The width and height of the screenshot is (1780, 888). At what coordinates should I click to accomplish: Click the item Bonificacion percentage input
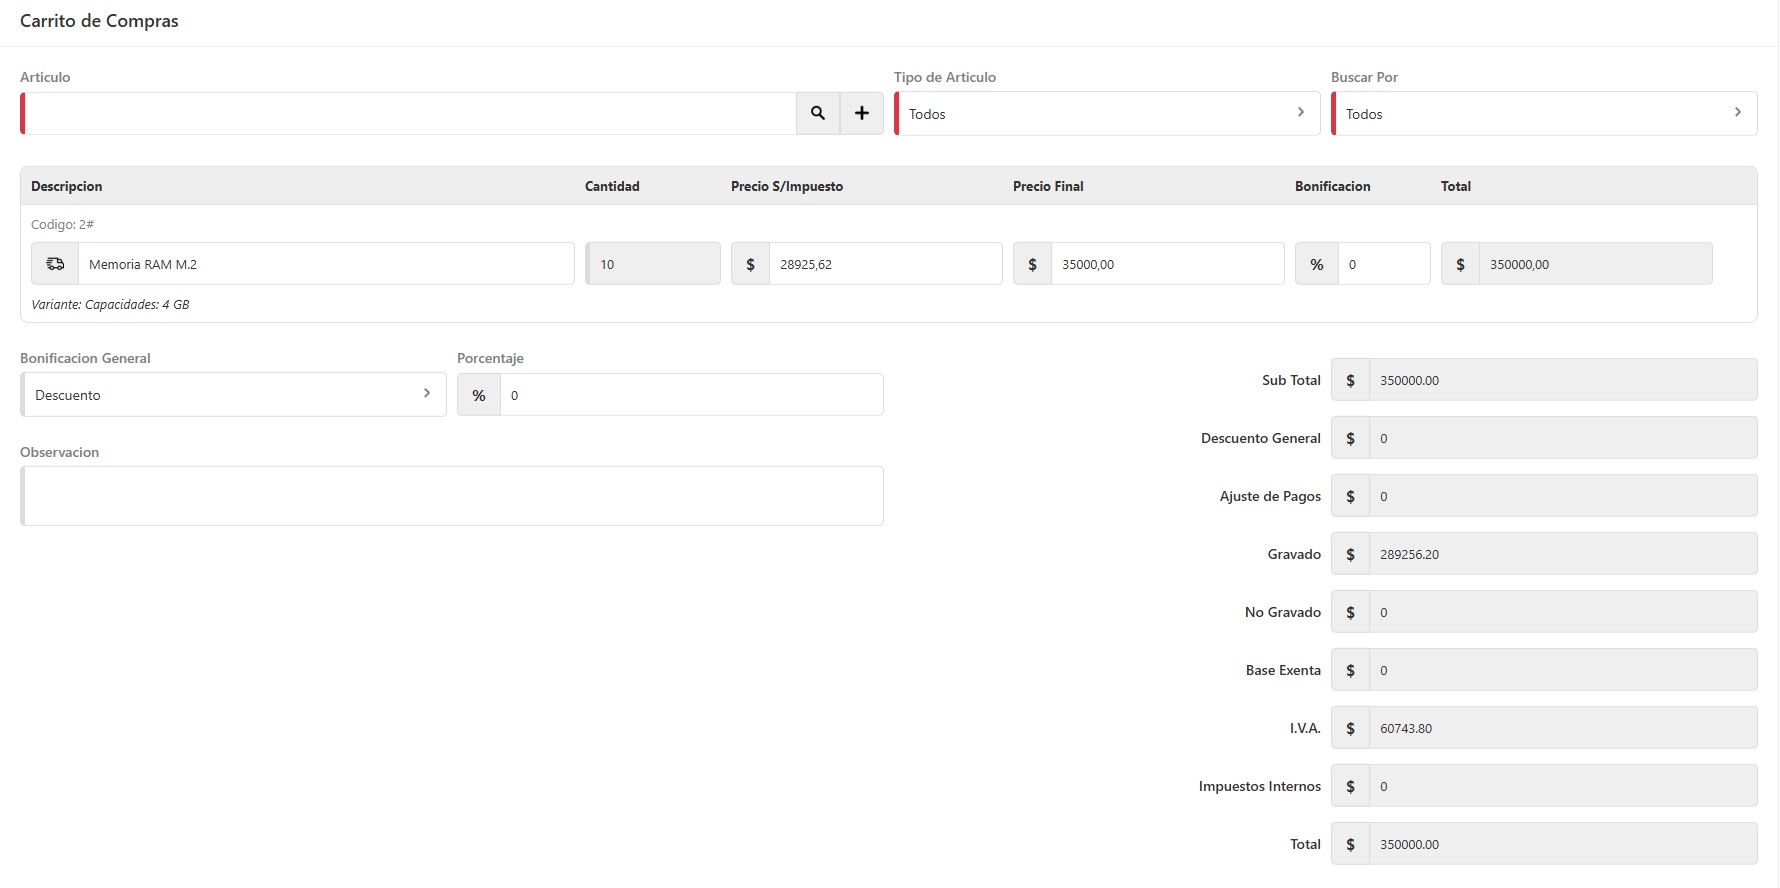[x=1383, y=264]
